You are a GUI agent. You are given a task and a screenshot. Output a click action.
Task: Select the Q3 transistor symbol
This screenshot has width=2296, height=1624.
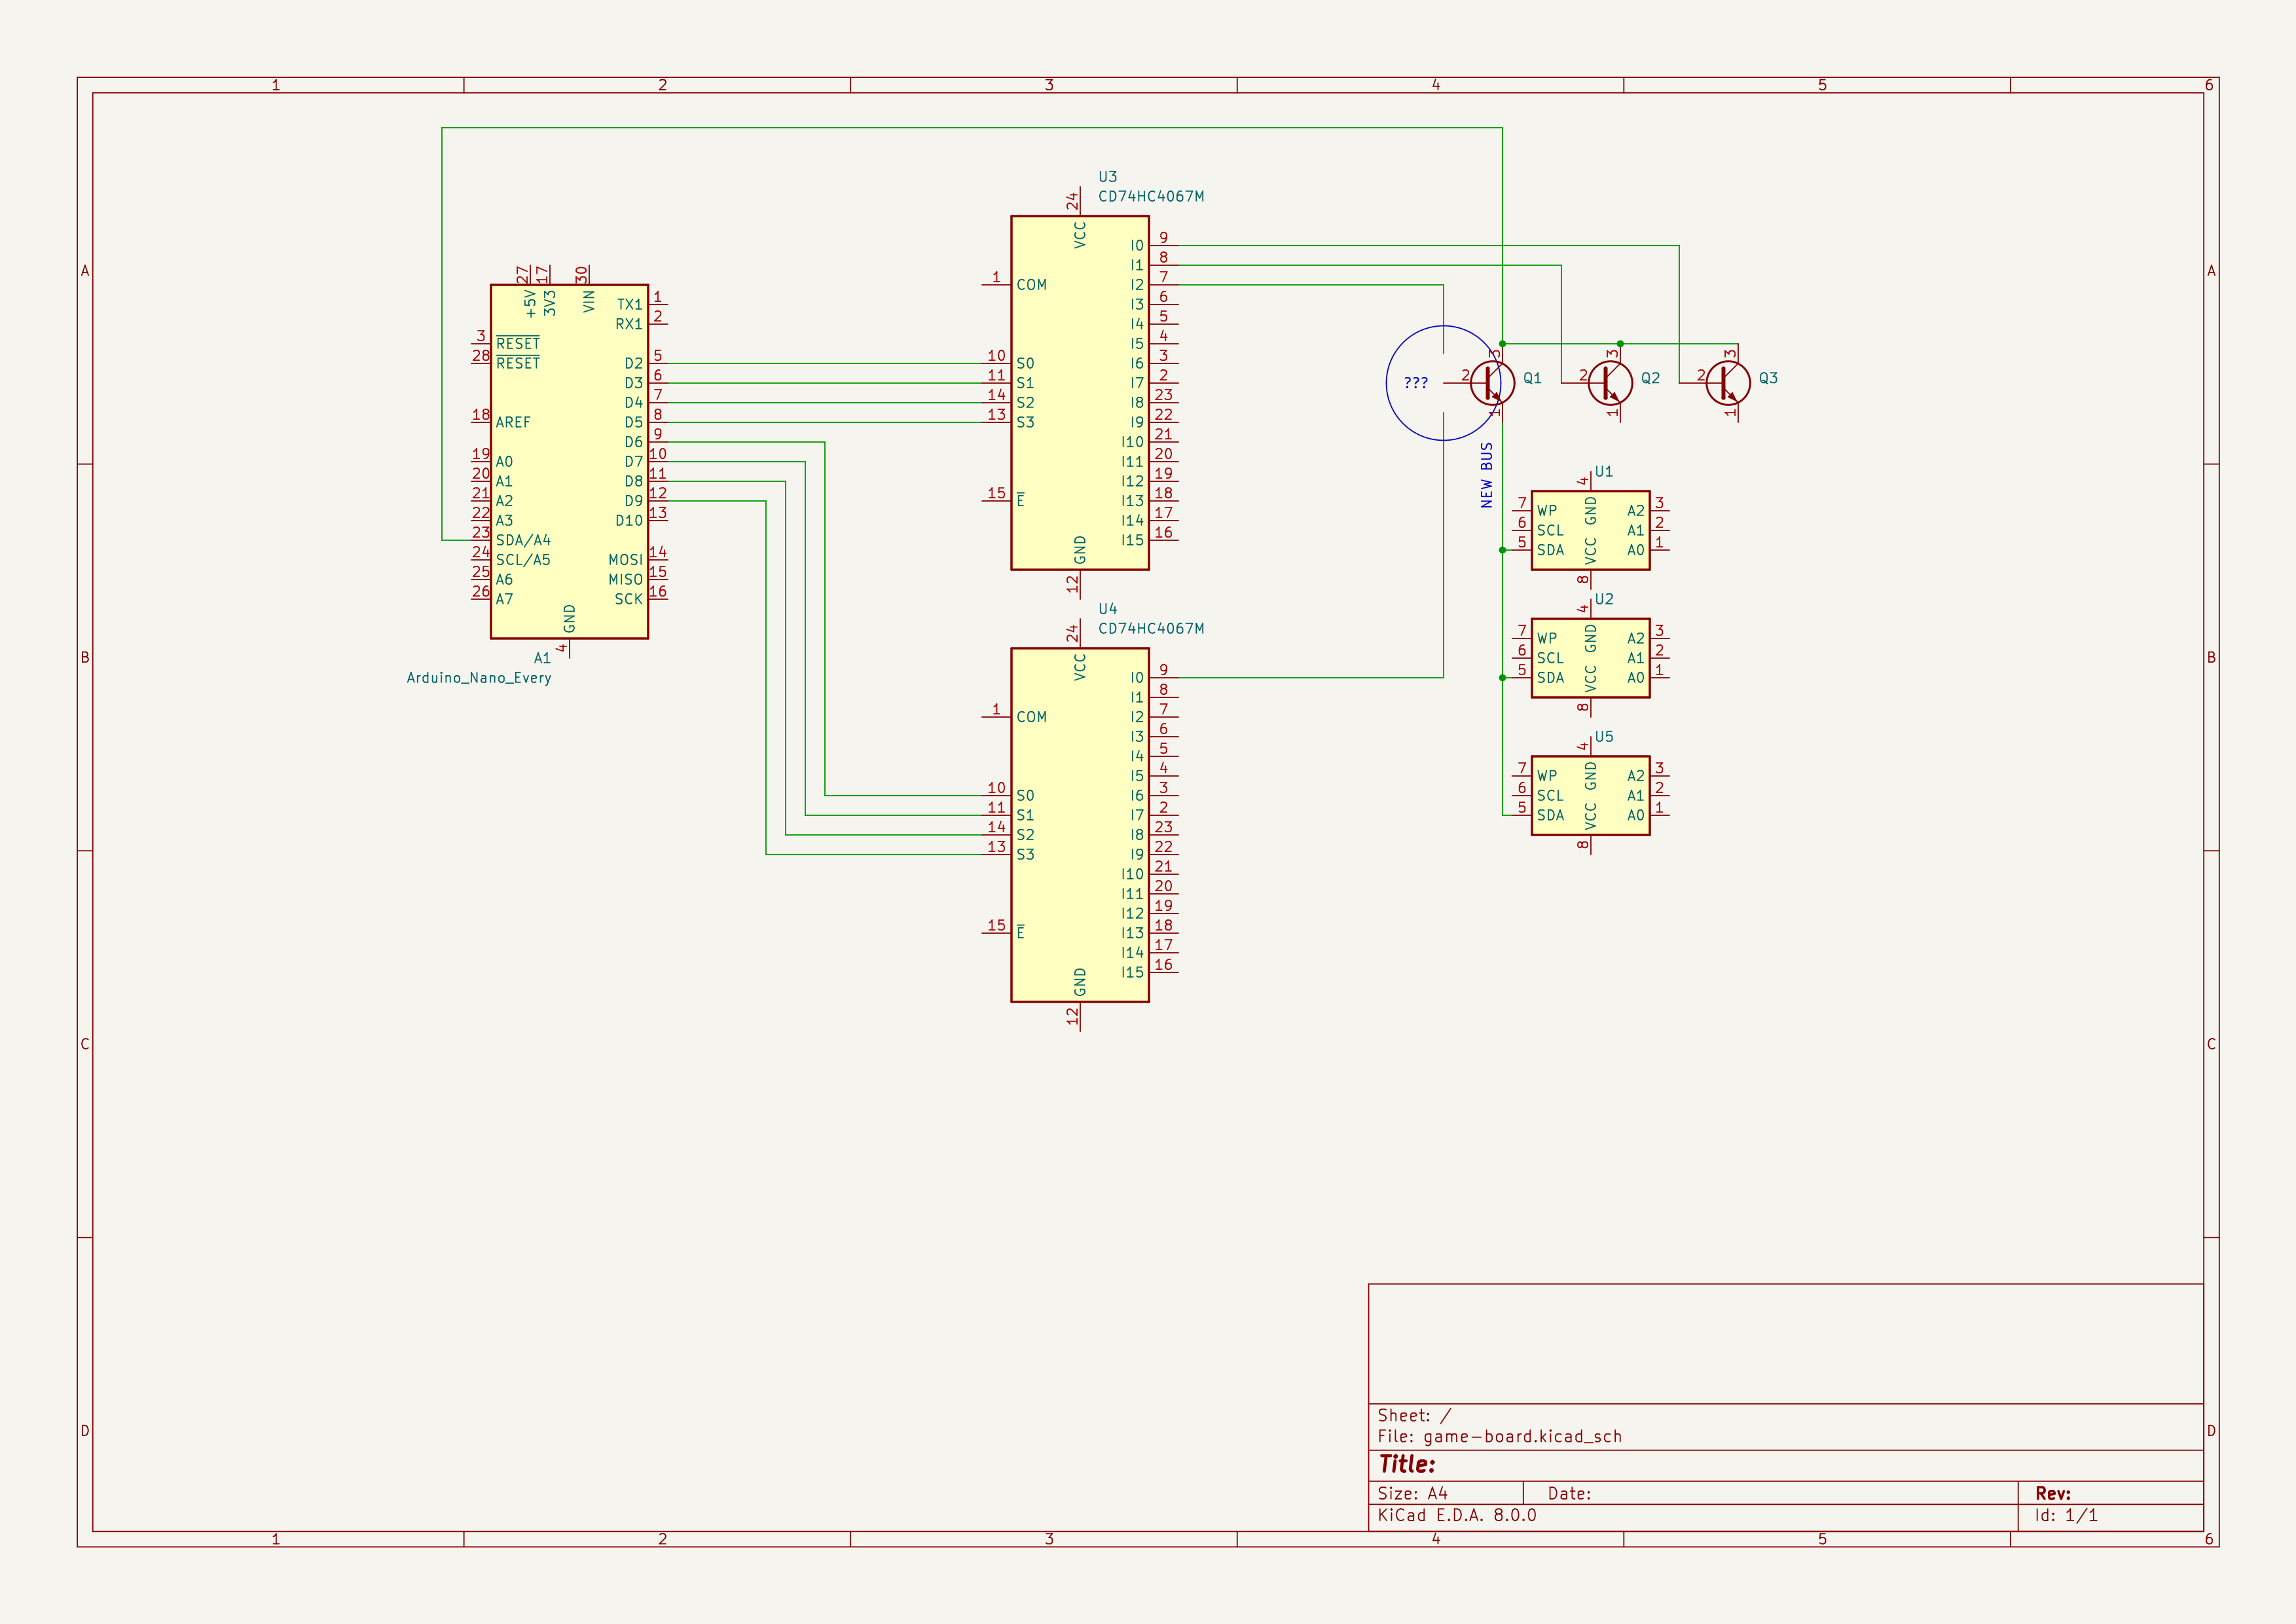tap(1728, 383)
